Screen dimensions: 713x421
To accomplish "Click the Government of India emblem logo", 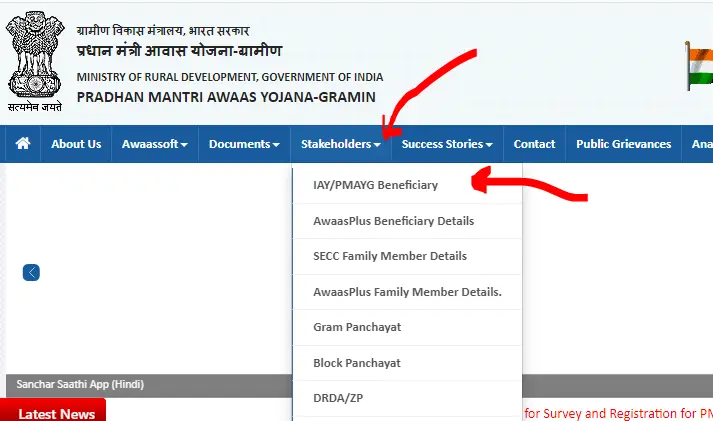I will coord(35,61).
